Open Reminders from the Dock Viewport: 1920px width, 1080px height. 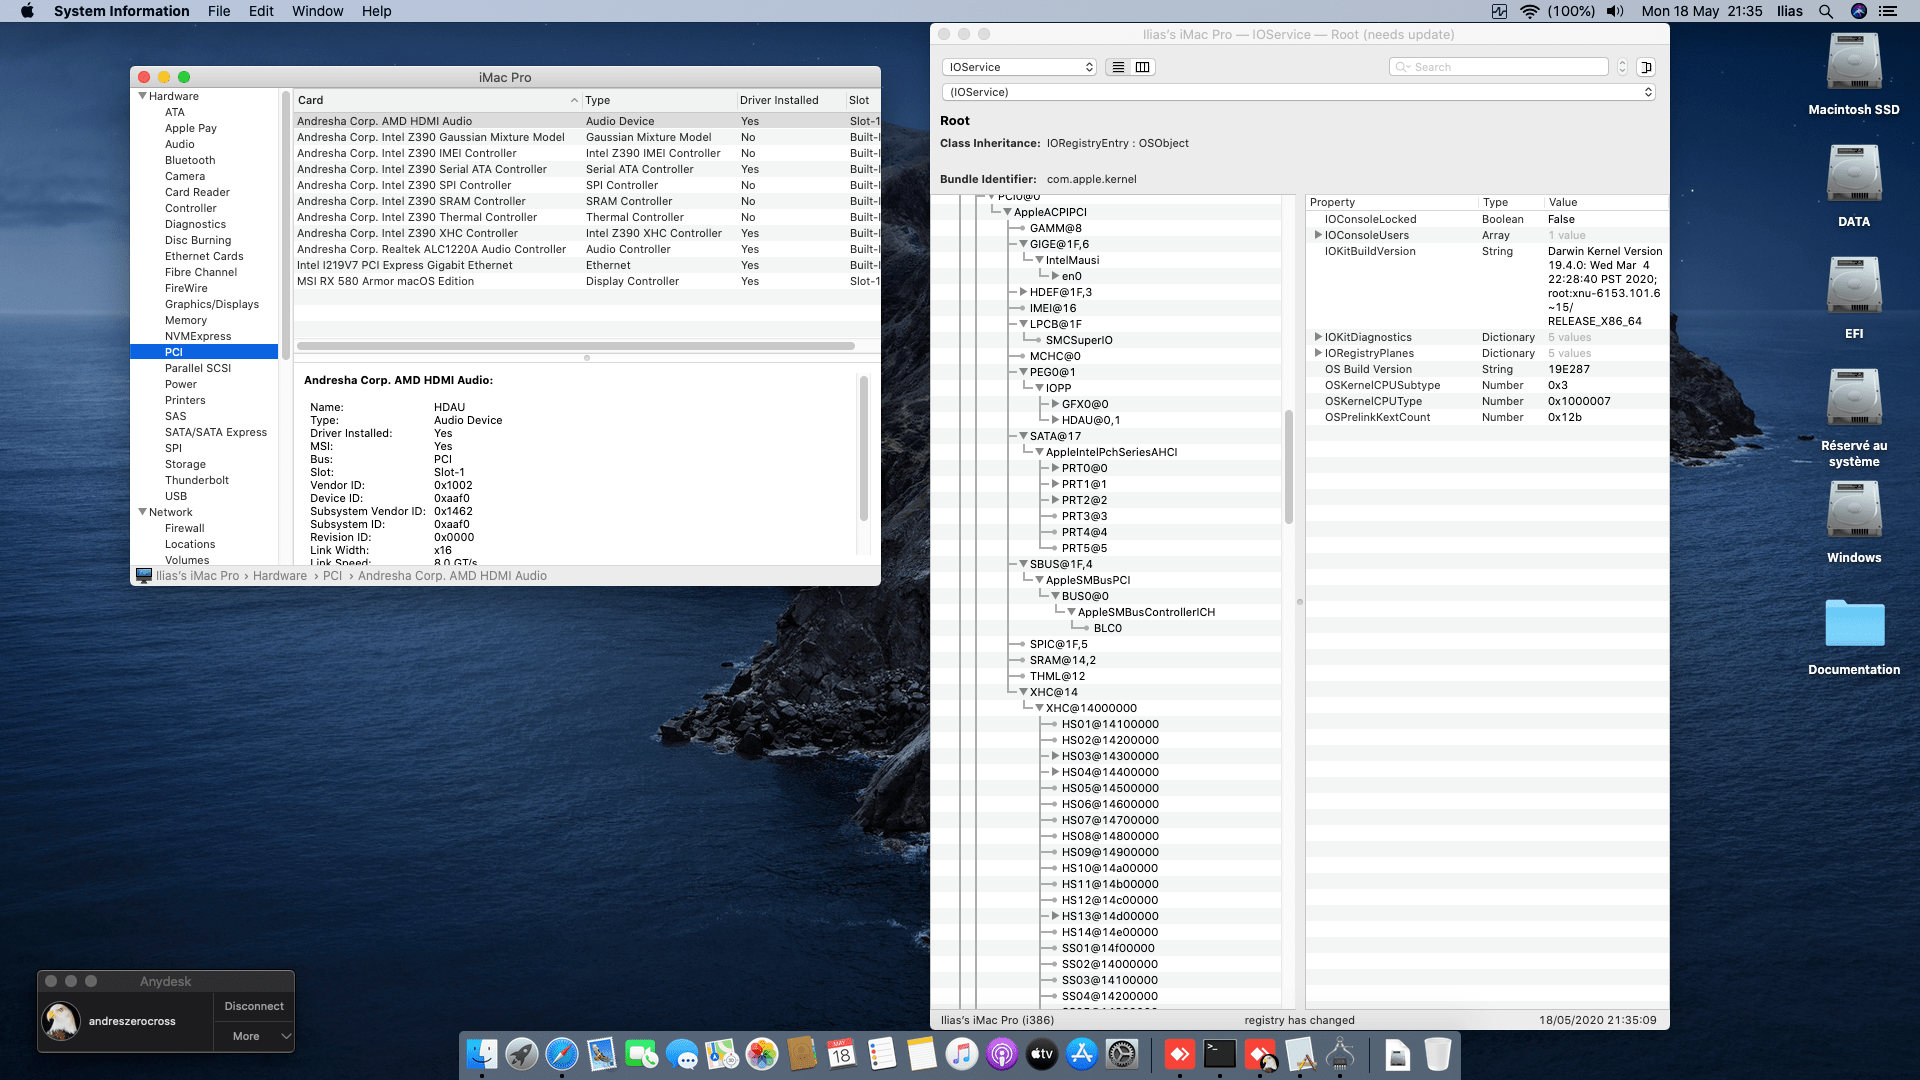pos(882,1054)
